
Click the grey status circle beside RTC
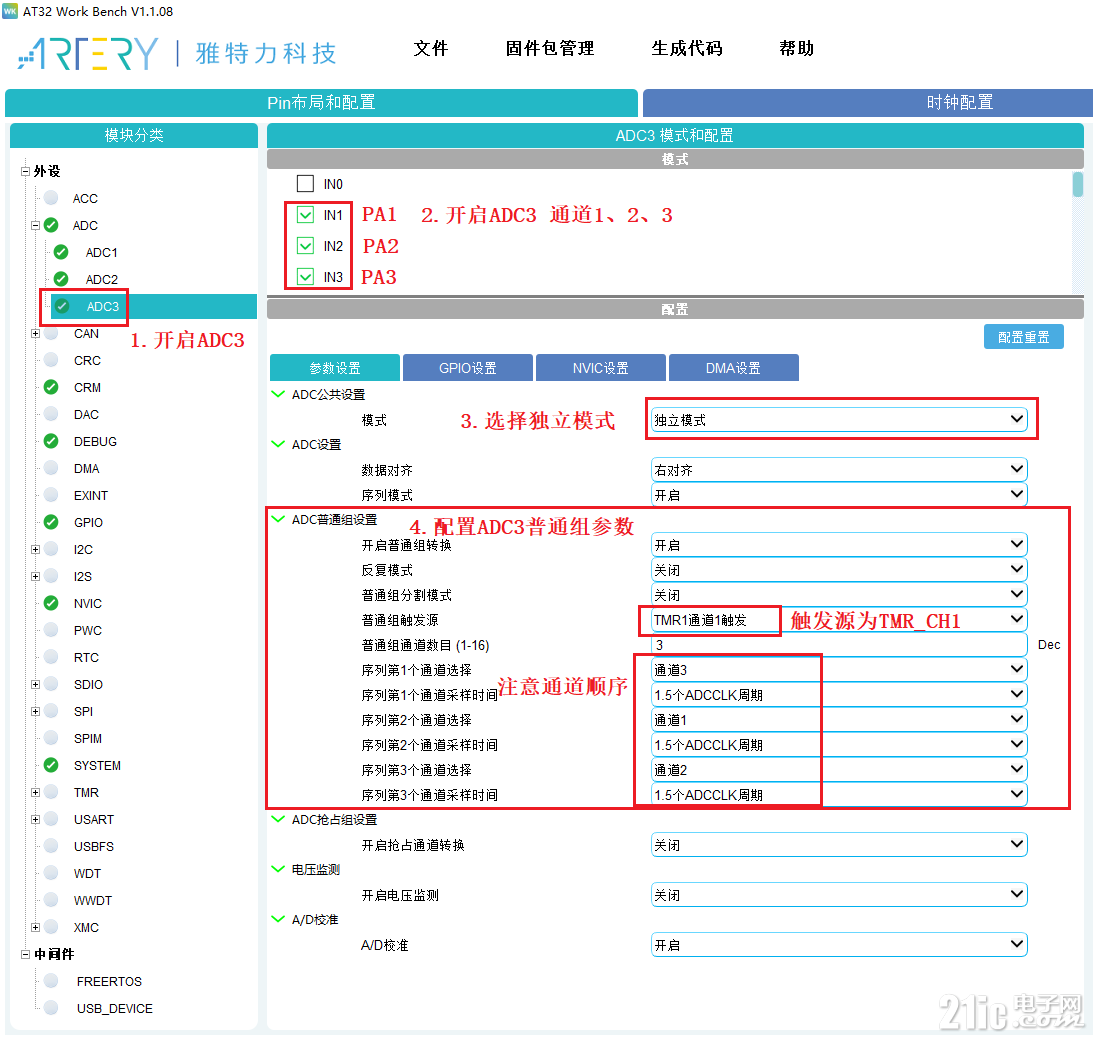coord(51,656)
